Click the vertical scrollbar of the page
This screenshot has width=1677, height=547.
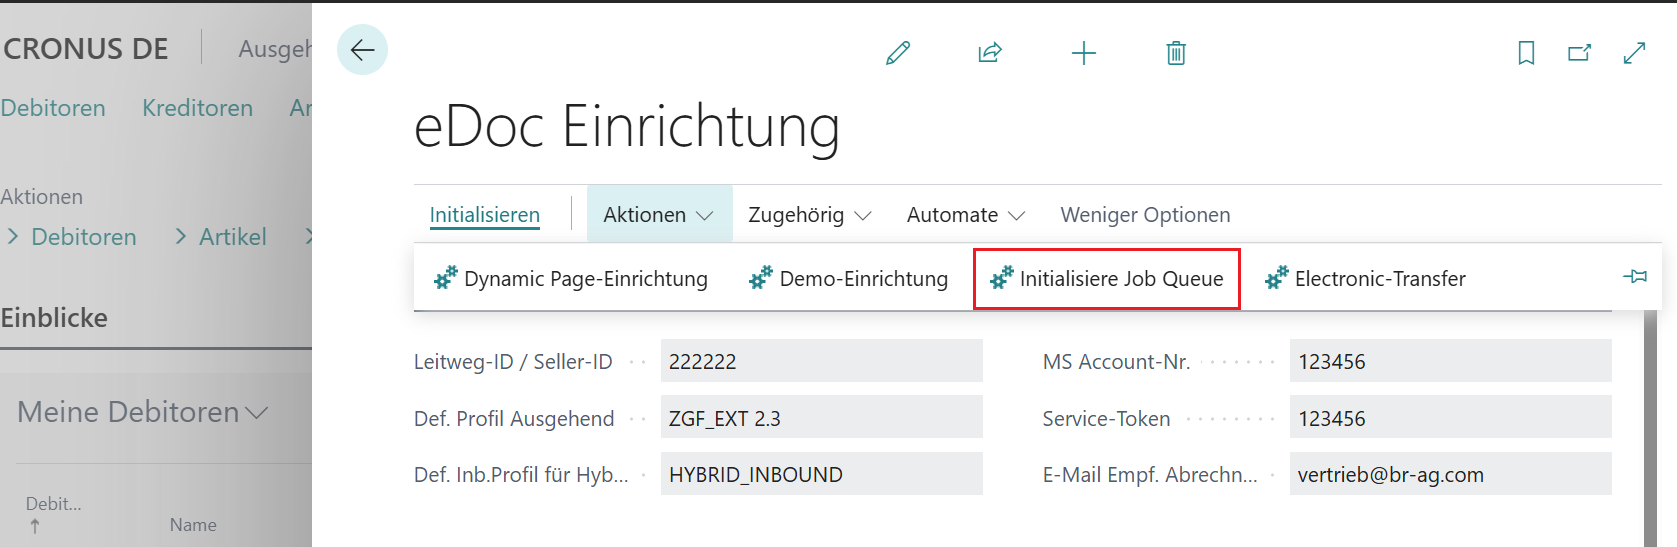point(1650,428)
